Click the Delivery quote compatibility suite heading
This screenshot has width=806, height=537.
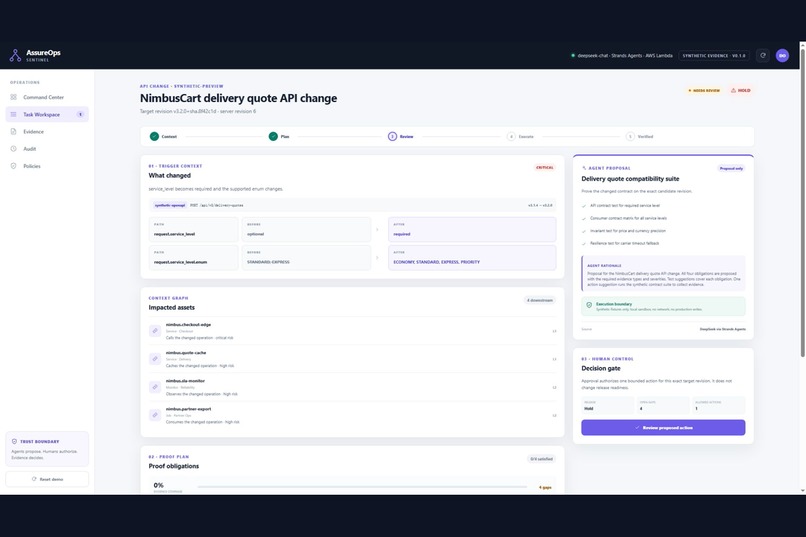coord(630,179)
